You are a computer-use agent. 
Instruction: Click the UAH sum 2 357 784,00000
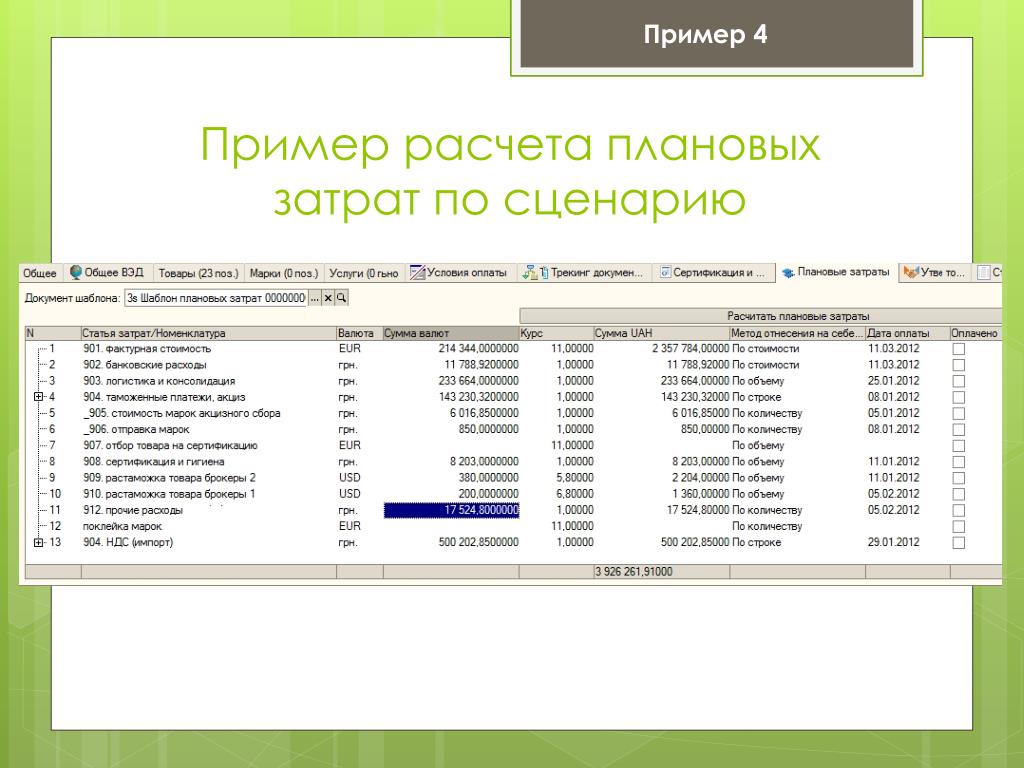tap(690, 349)
